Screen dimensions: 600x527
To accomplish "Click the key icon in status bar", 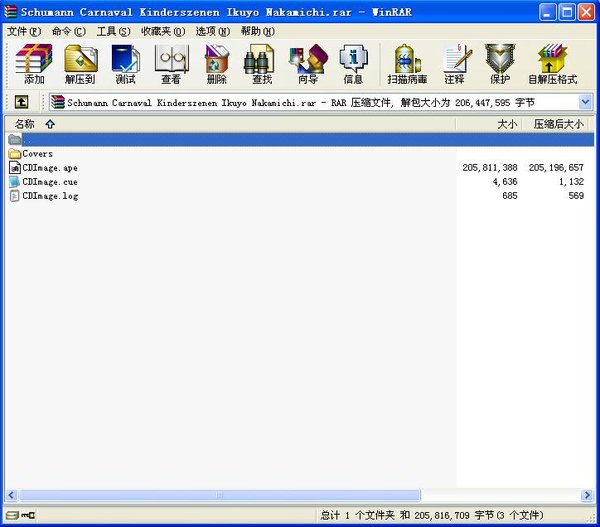I will coord(28,516).
